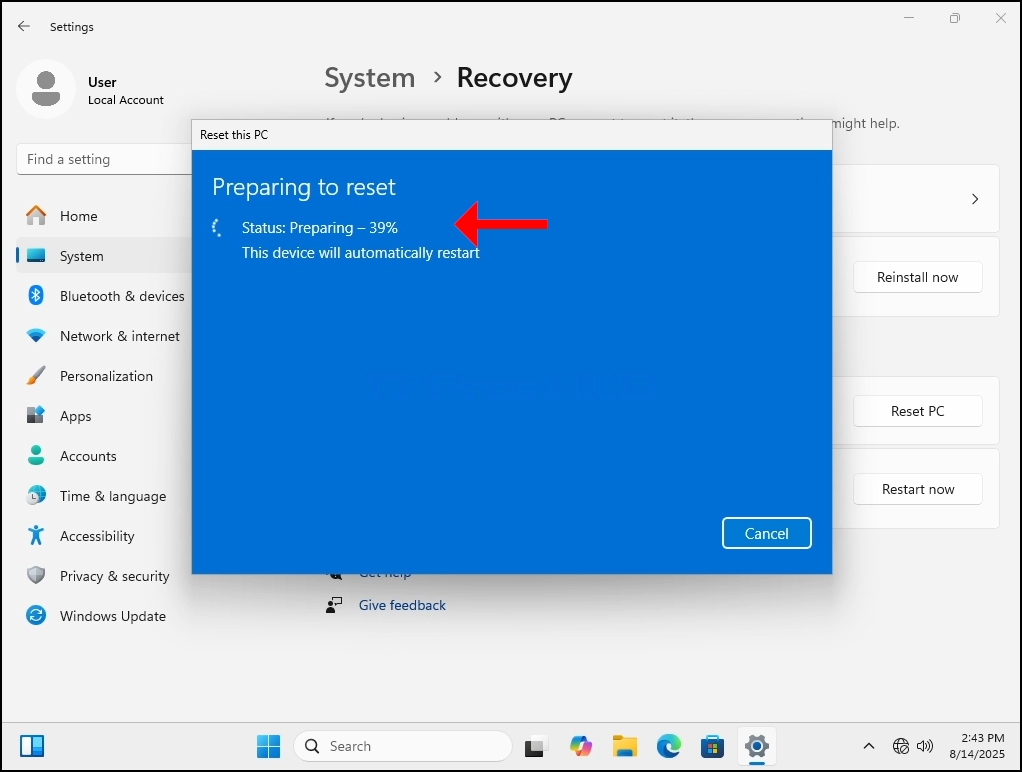The image size is (1022, 772).
Task: Click the Settings gear taskbar icon
Action: point(757,747)
